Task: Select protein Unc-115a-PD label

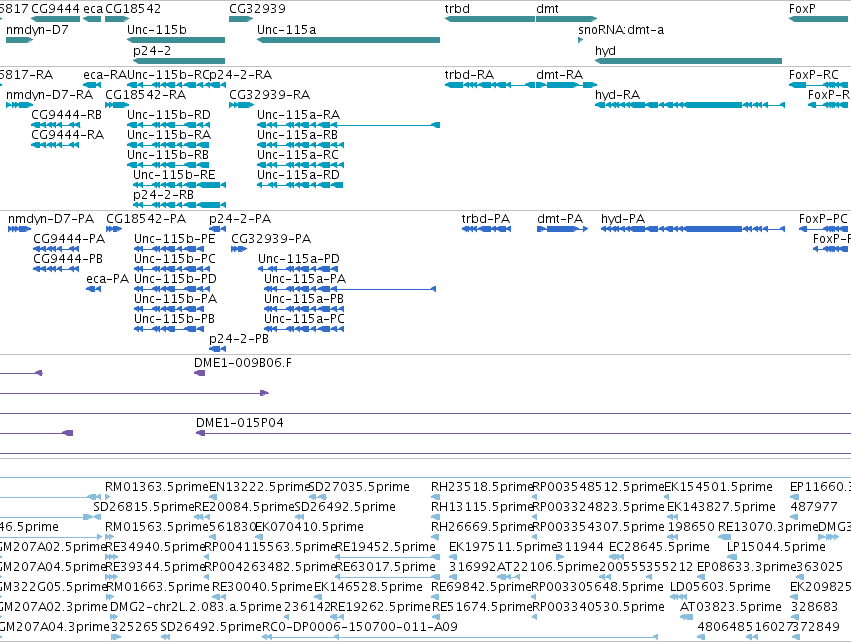Action: click(x=299, y=259)
